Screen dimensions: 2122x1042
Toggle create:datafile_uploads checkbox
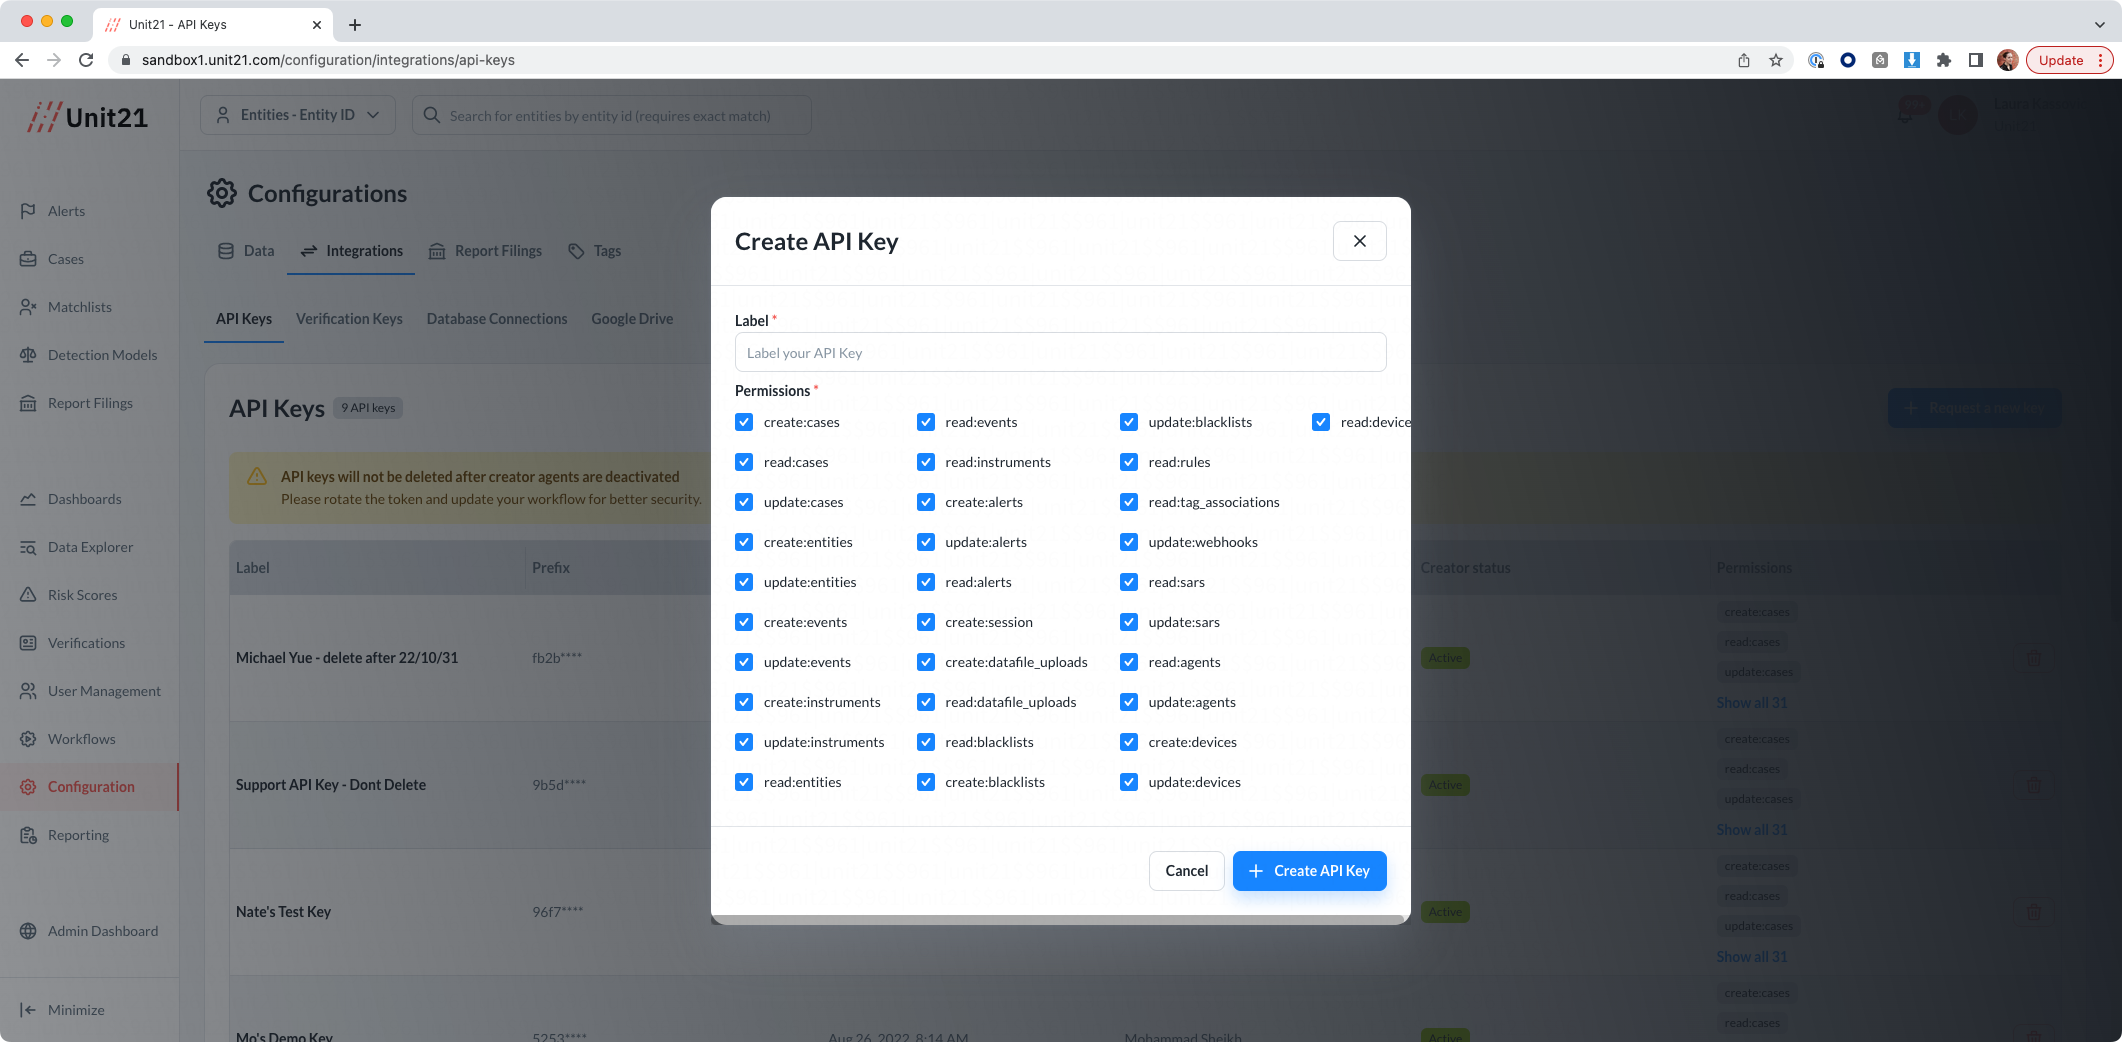pos(926,662)
